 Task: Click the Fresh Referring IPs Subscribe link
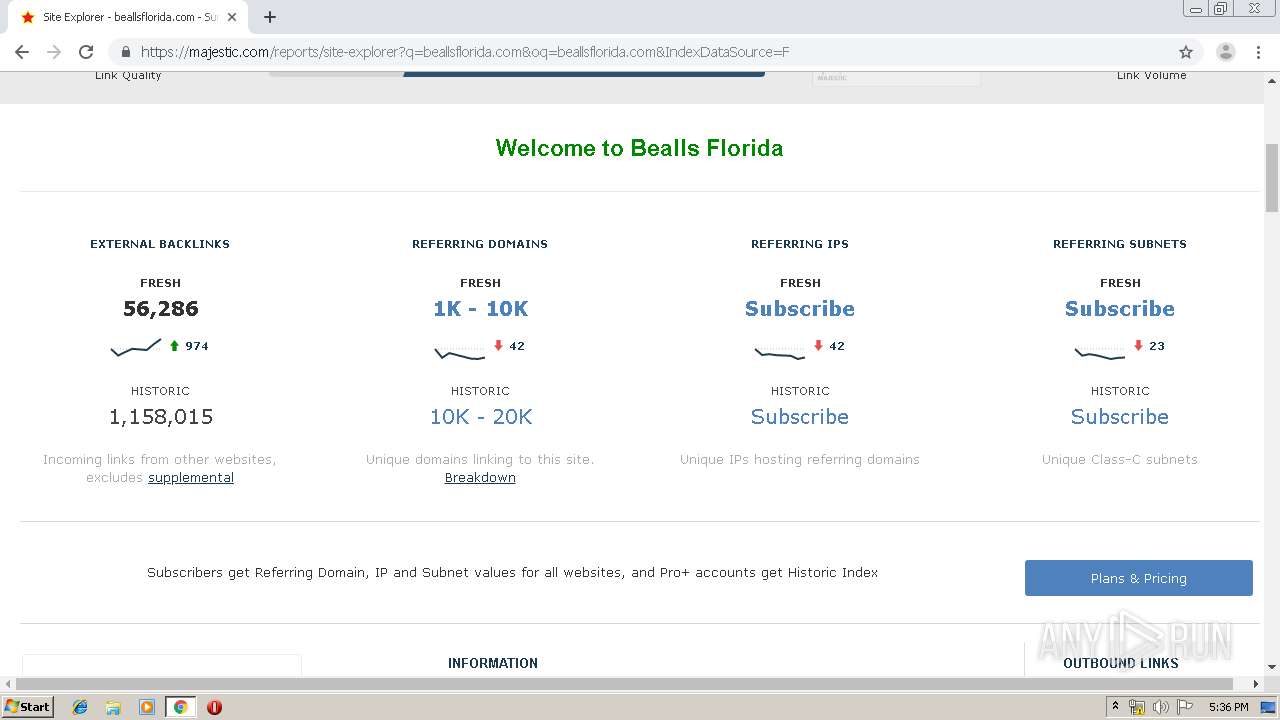800,309
